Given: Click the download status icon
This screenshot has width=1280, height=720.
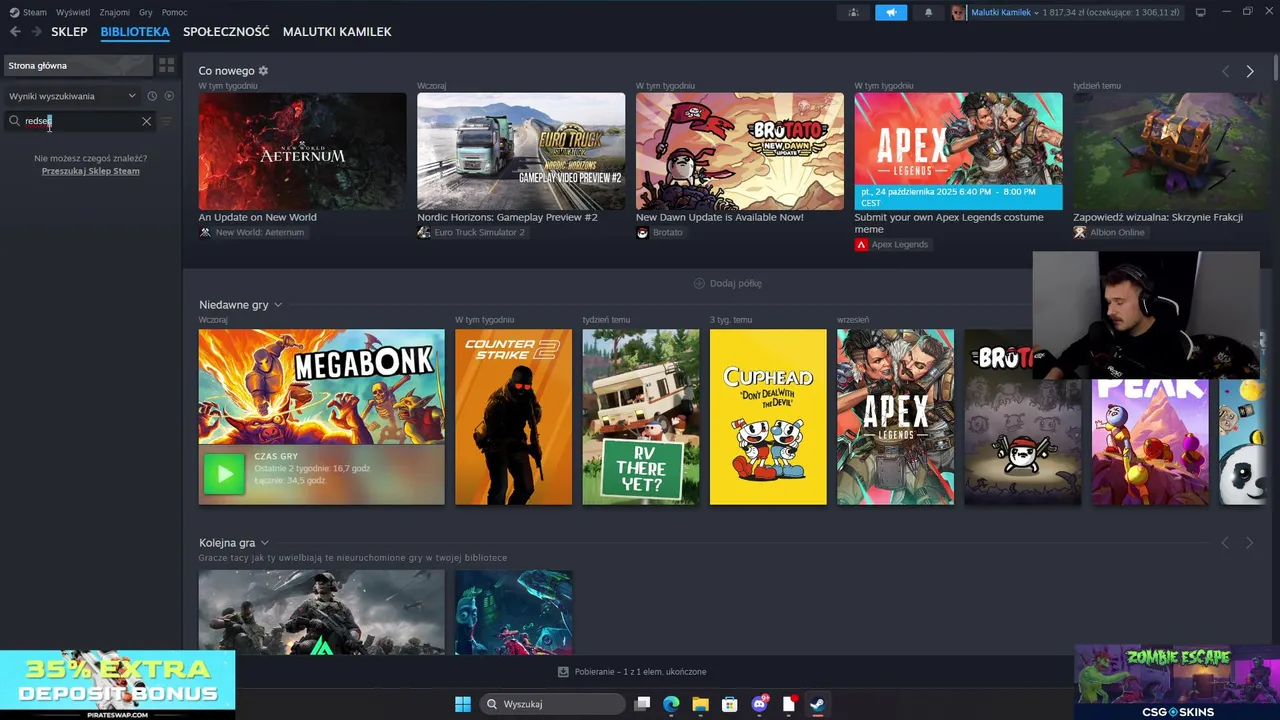Looking at the screenshot, I should click(563, 672).
